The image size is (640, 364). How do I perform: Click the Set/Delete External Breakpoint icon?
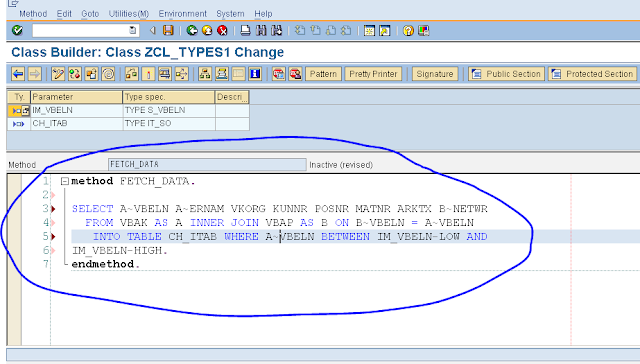coord(296,74)
